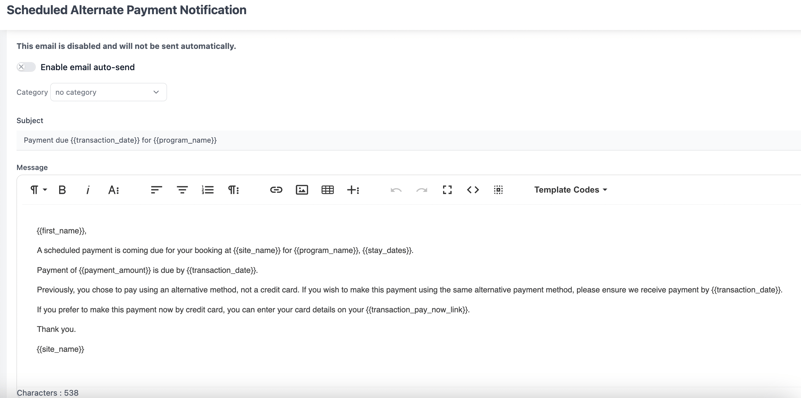
Task: Toggle italic formatting
Action: (x=88, y=190)
